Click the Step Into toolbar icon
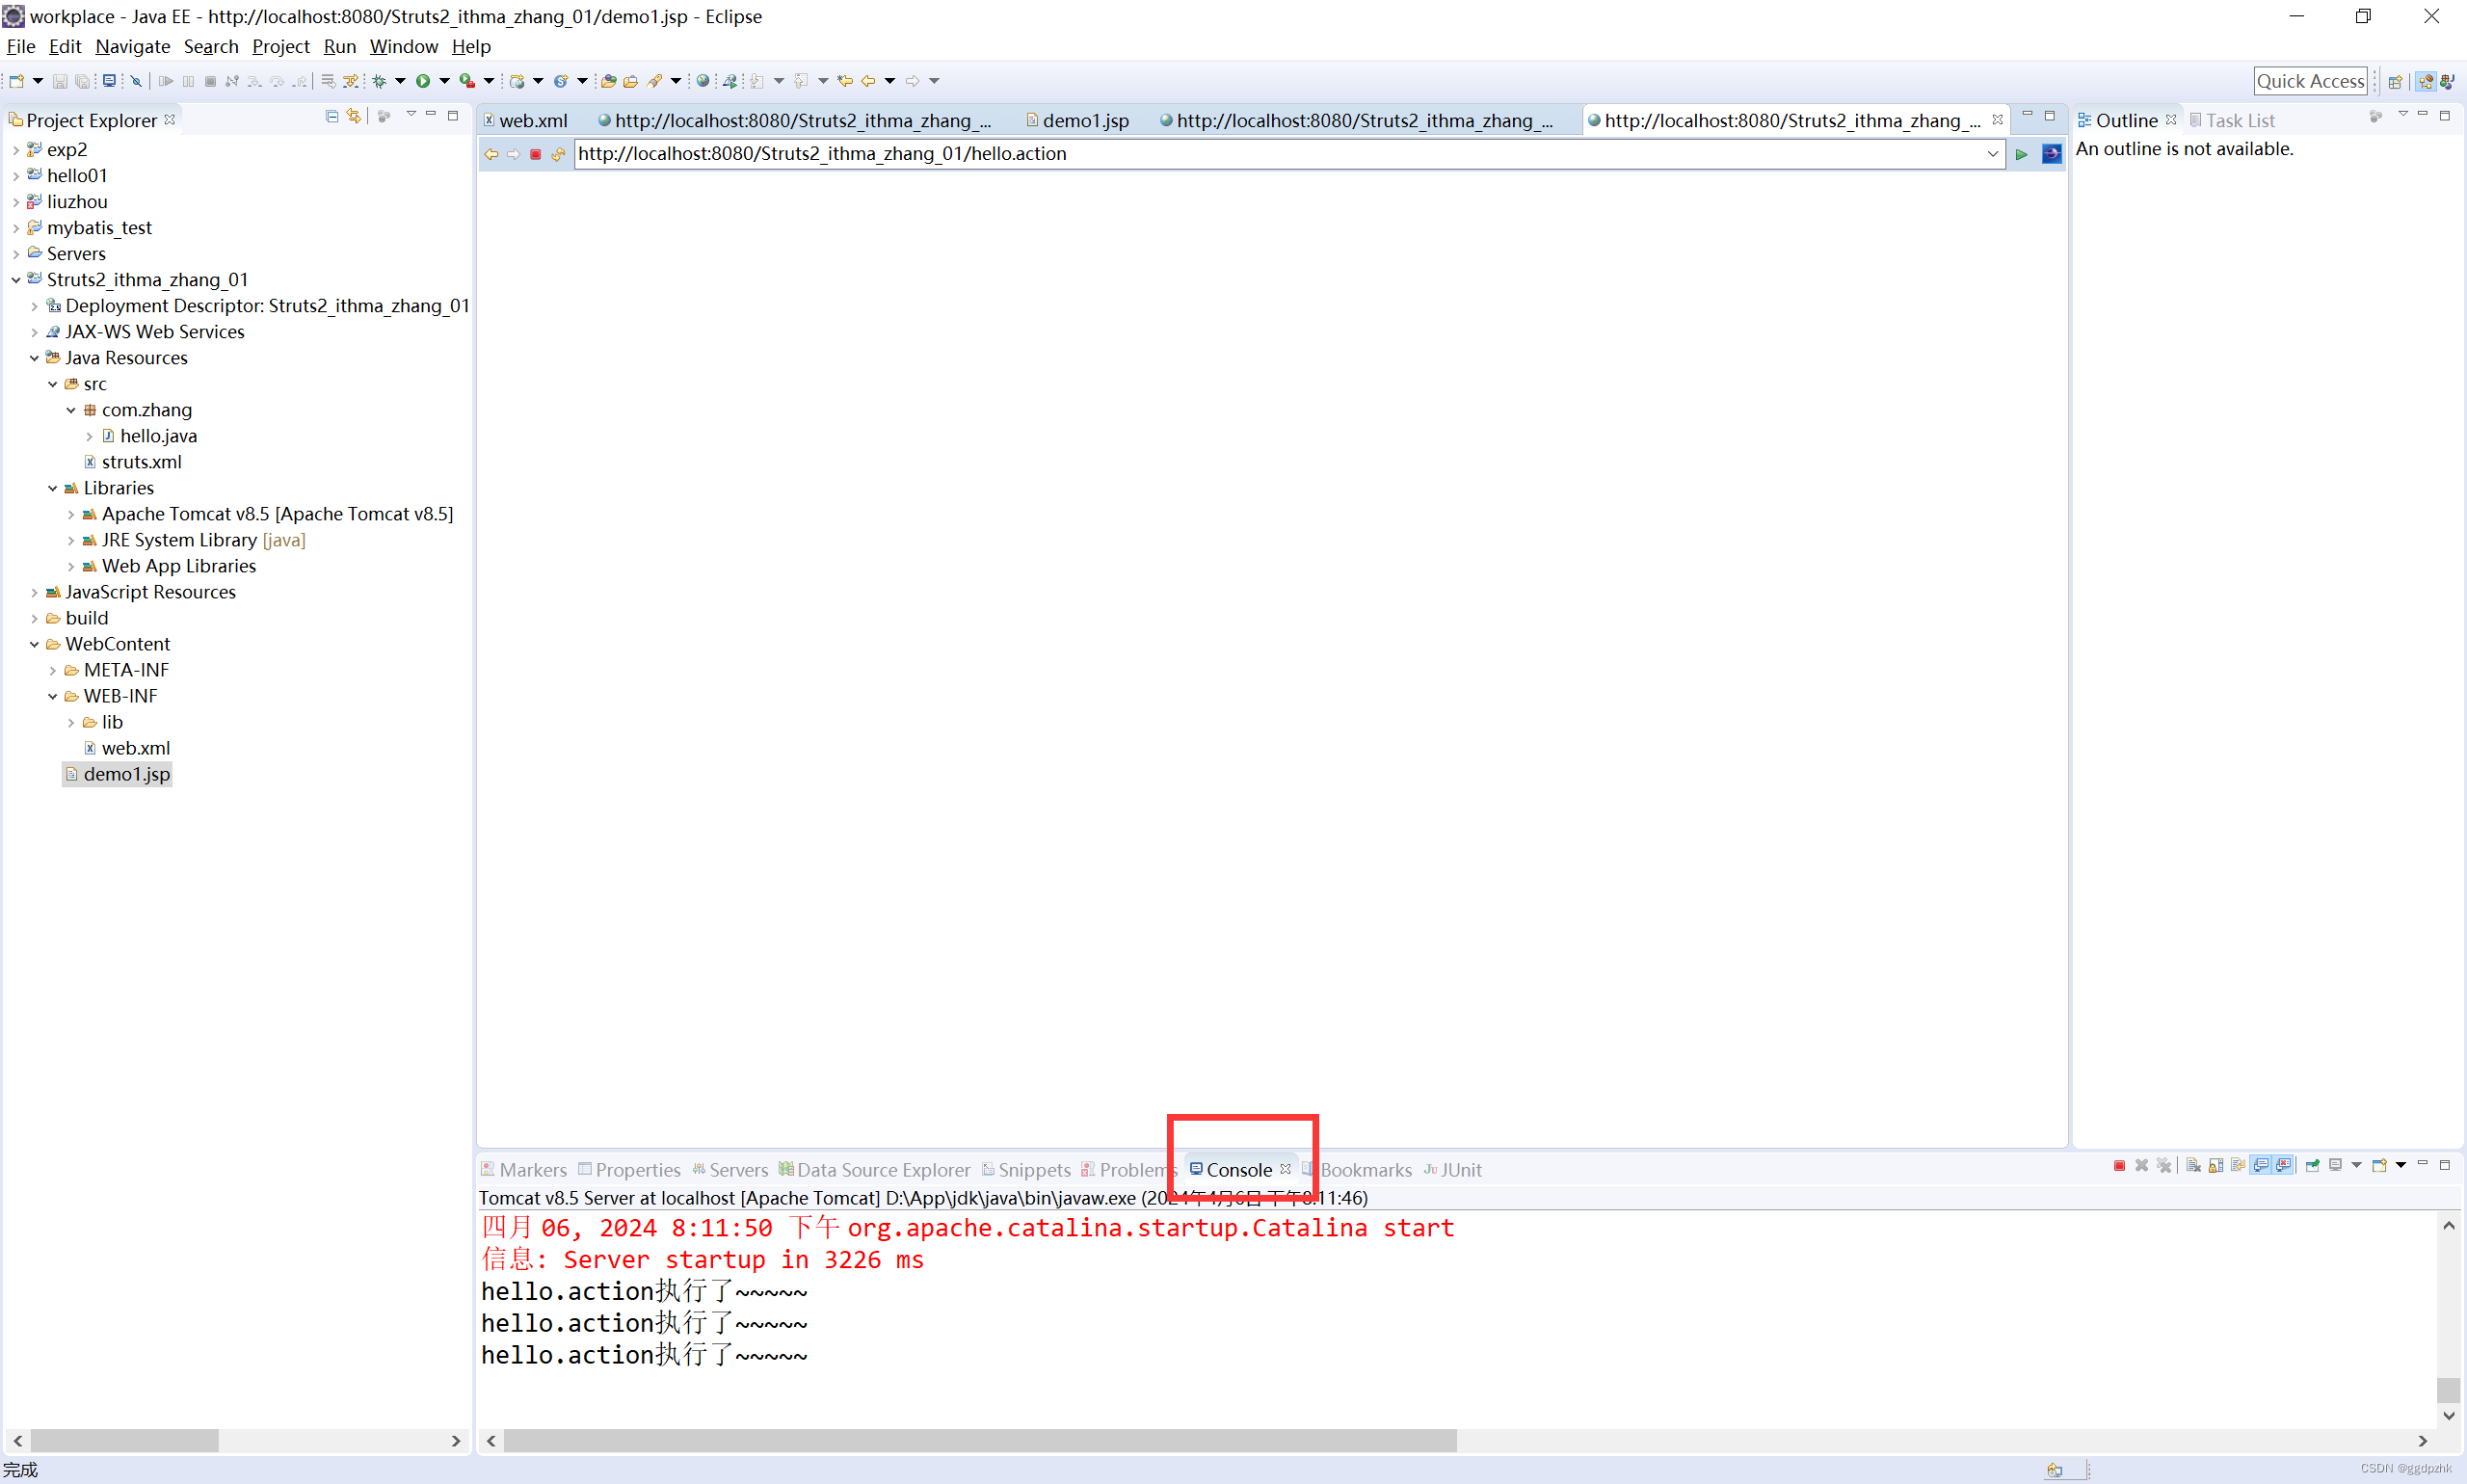The width and height of the screenshot is (2467, 1484). click(x=255, y=81)
